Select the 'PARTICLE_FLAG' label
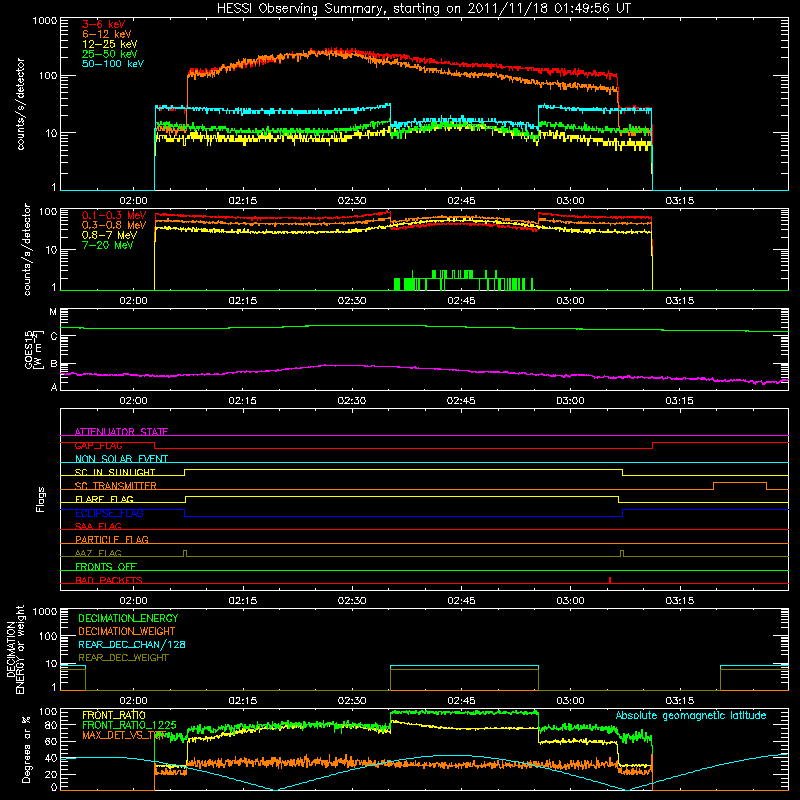This screenshot has width=800, height=800. (x=112, y=540)
